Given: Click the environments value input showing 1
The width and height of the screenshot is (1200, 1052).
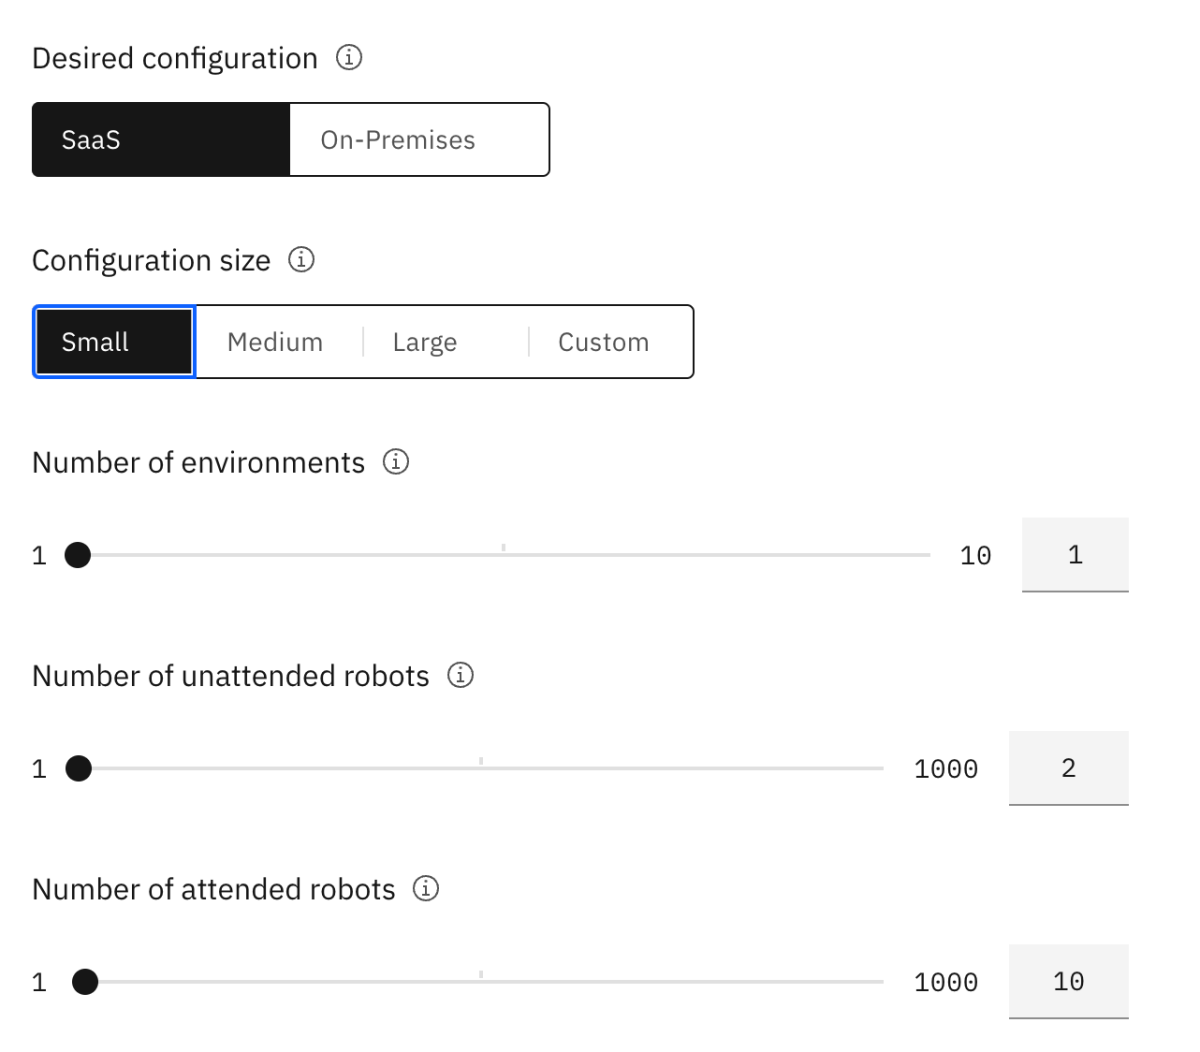Looking at the screenshot, I should pyautogui.click(x=1075, y=555).
